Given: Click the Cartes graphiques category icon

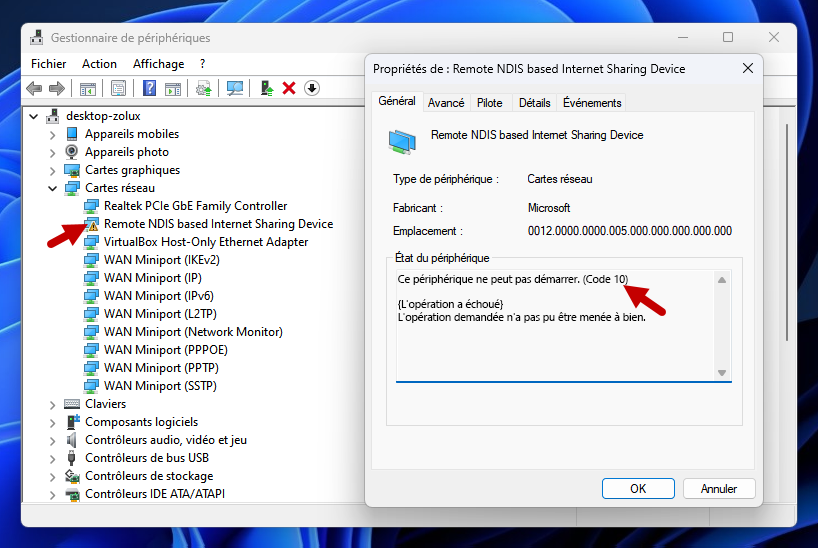Looking at the screenshot, I should click(x=71, y=170).
